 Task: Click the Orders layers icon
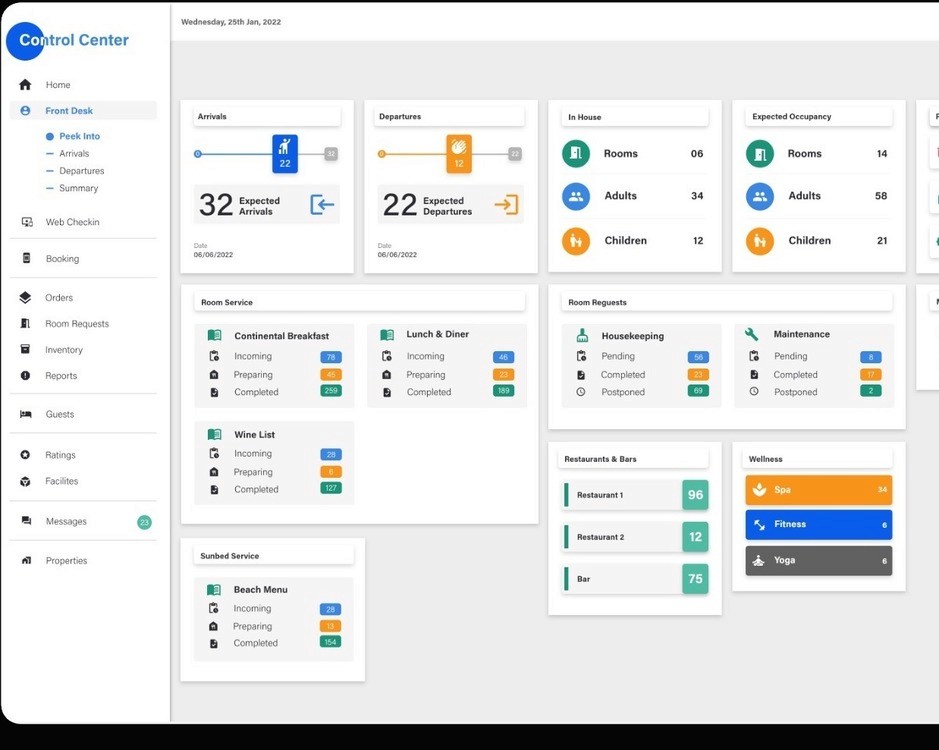point(25,298)
